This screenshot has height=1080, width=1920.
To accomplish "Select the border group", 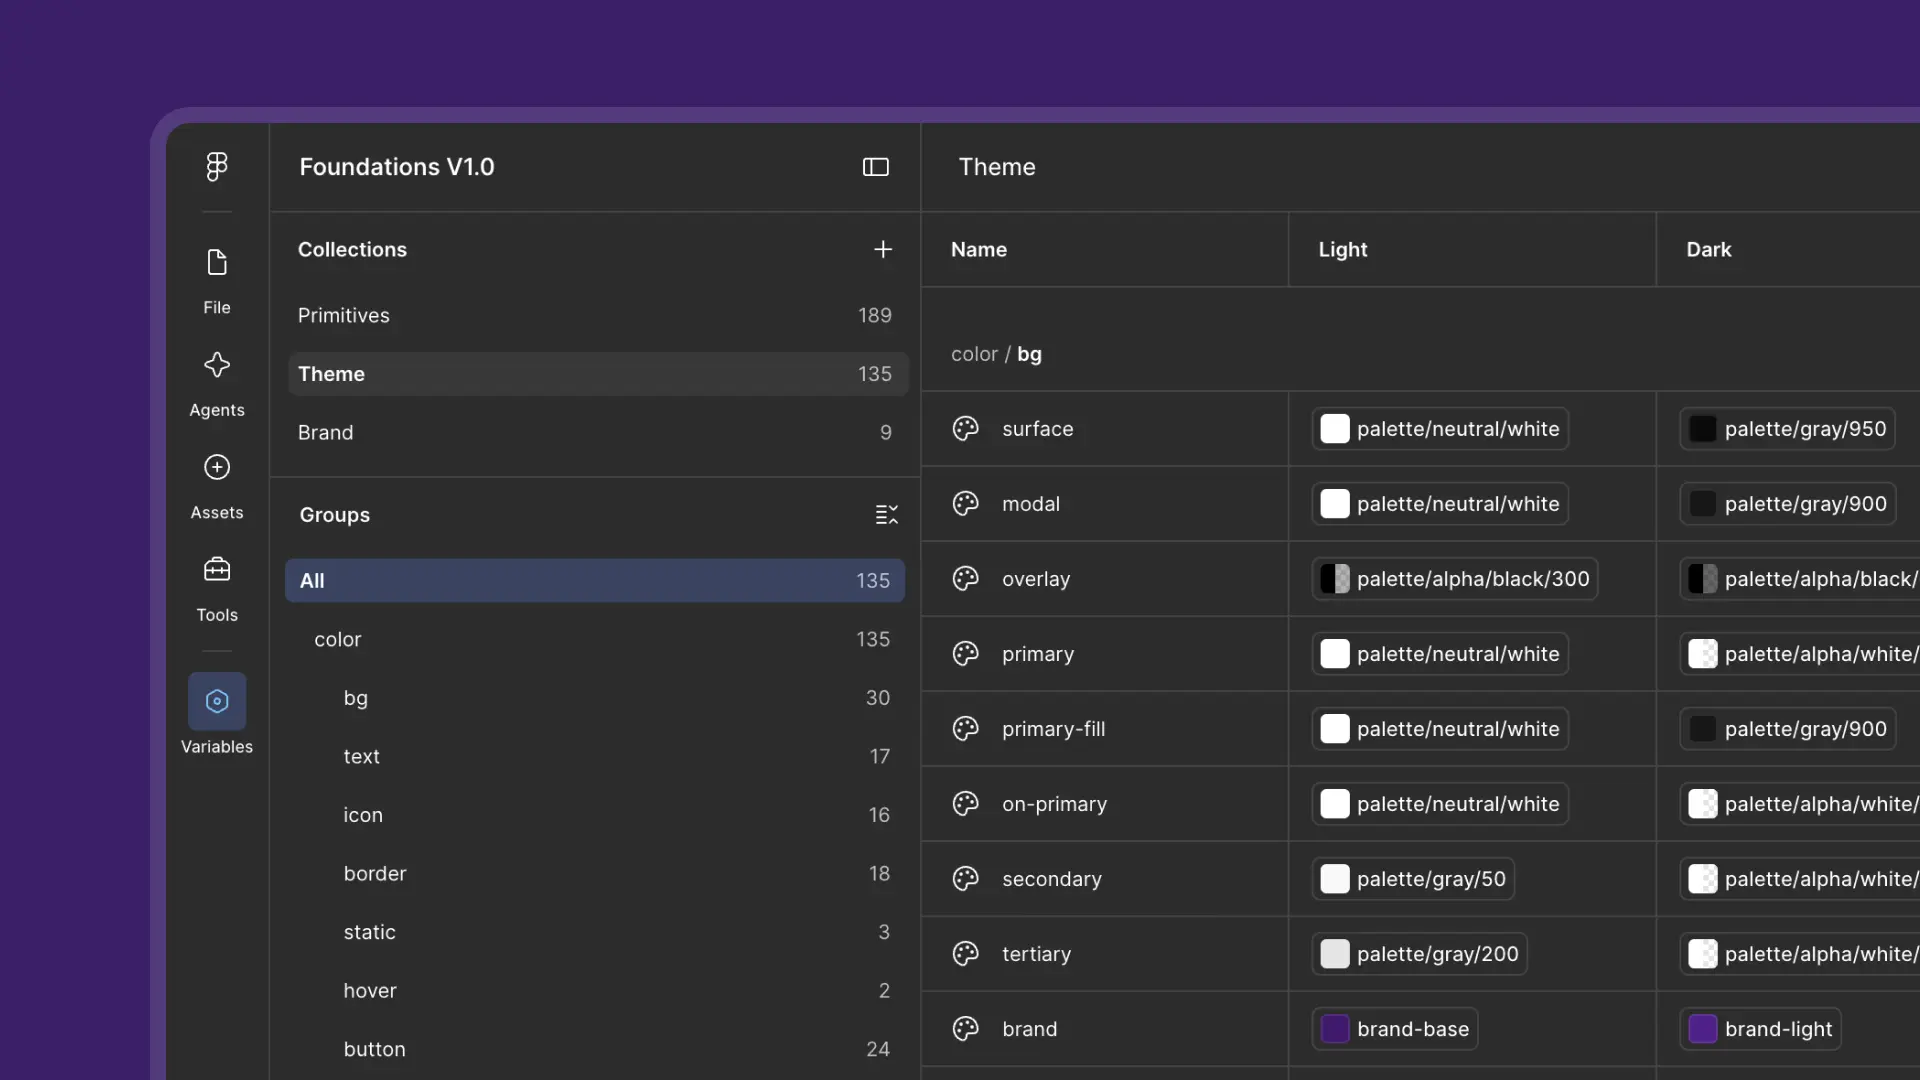I will [595, 873].
